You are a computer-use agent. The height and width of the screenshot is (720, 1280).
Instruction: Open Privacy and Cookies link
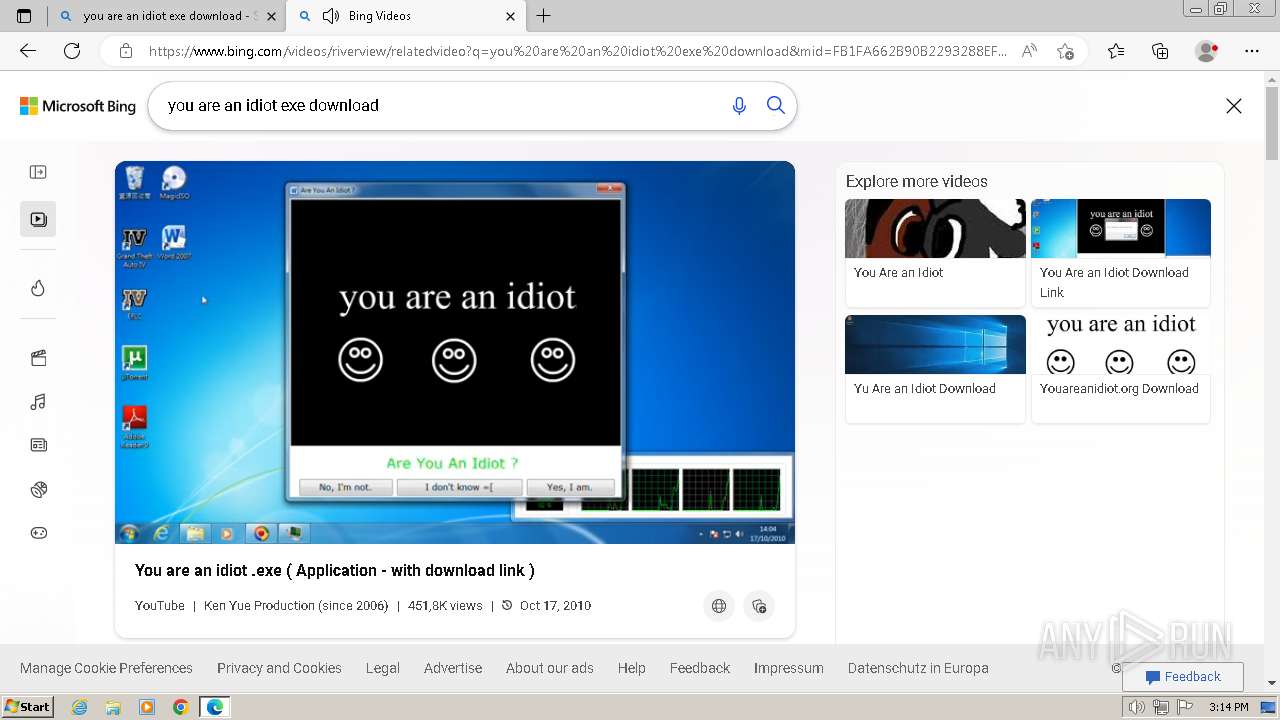279,668
